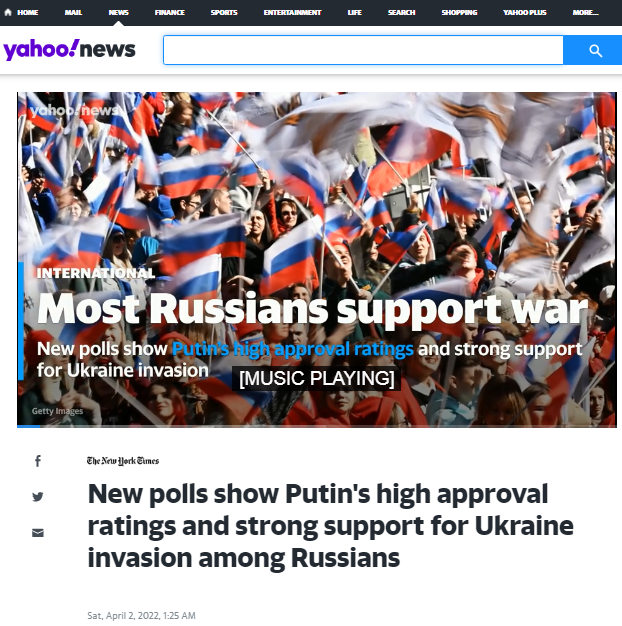Screen dimensions: 622x626
Task: Go to the Finance section
Action: [170, 12]
